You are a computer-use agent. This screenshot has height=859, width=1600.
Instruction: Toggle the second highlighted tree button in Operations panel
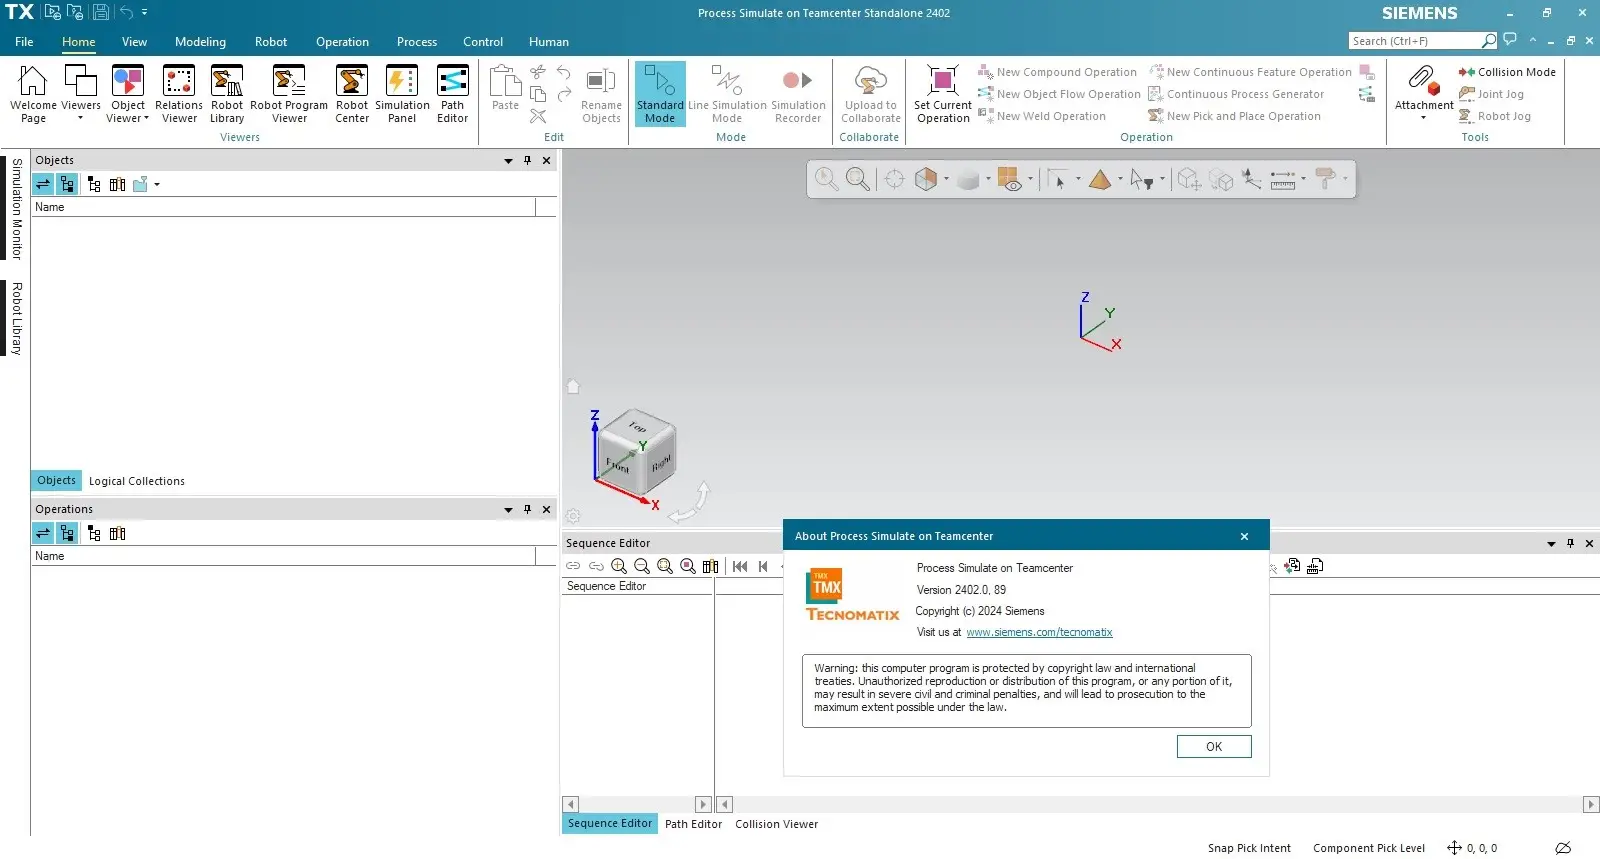click(67, 533)
